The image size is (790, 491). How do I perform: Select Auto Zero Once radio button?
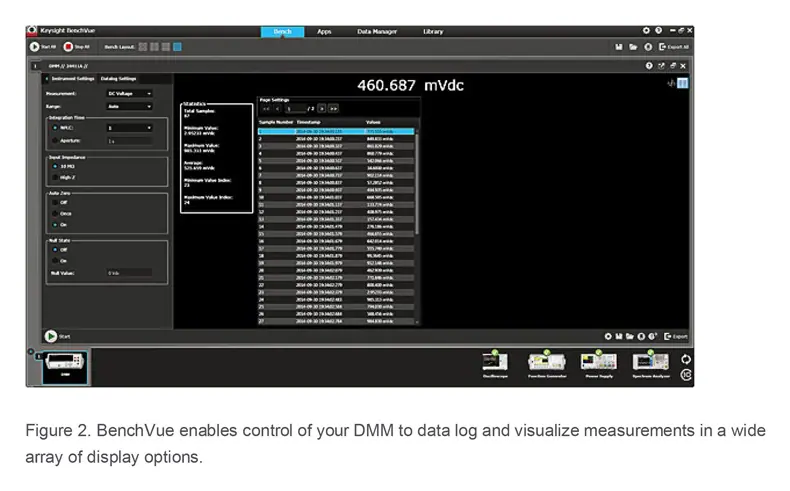pos(55,214)
